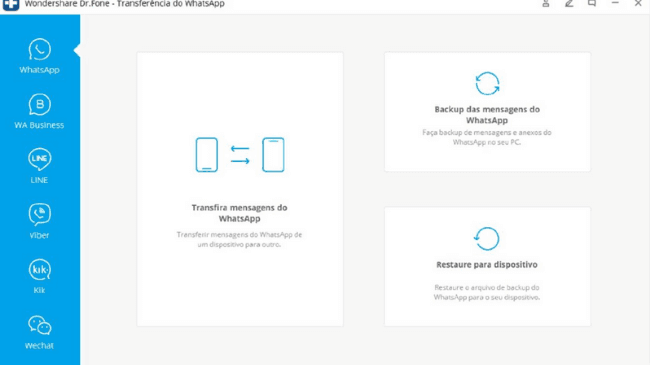Image resolution: width=650 pixels, height=365 pixels.
Task: Click window title "Wondershare Dr.Fone - Transferência do WhatsApp"
Action: point(124,4)
